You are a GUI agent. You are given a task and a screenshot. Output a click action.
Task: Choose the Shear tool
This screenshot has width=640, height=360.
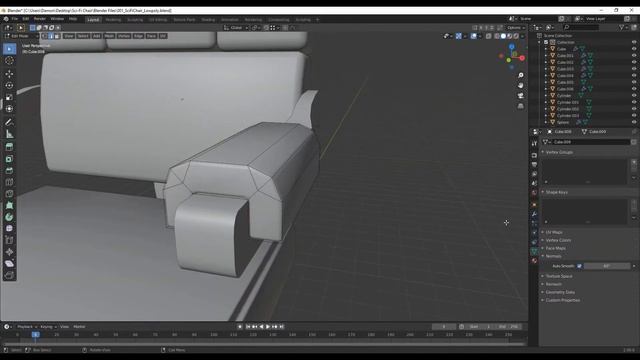[9, 264]
